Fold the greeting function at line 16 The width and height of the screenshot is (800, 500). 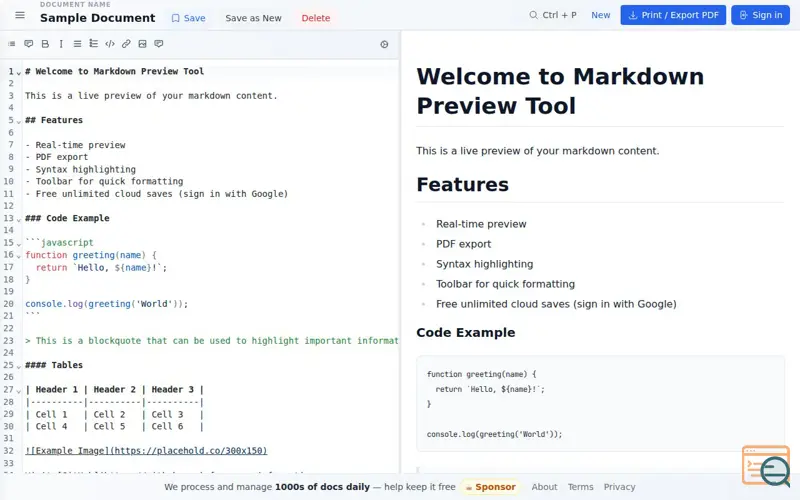[x=18, y=256]
